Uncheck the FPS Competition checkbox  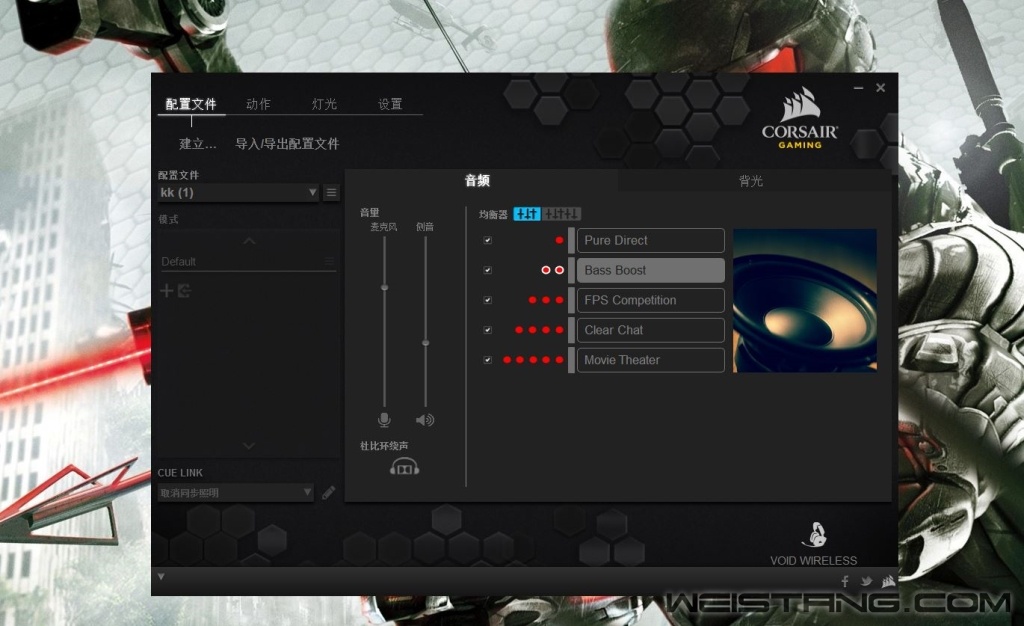(x=487, y=300)
